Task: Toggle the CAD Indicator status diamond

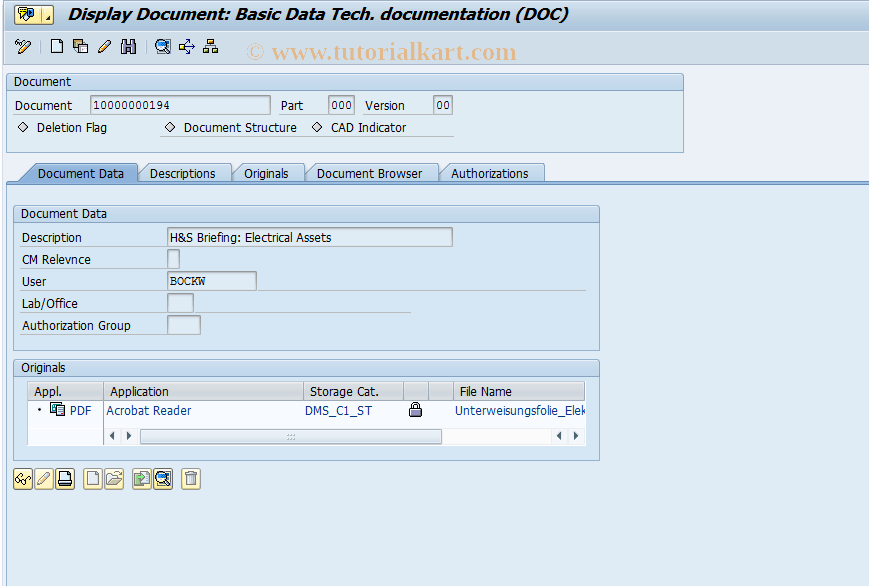Action: pyautogui.click(x=317, y=127)
